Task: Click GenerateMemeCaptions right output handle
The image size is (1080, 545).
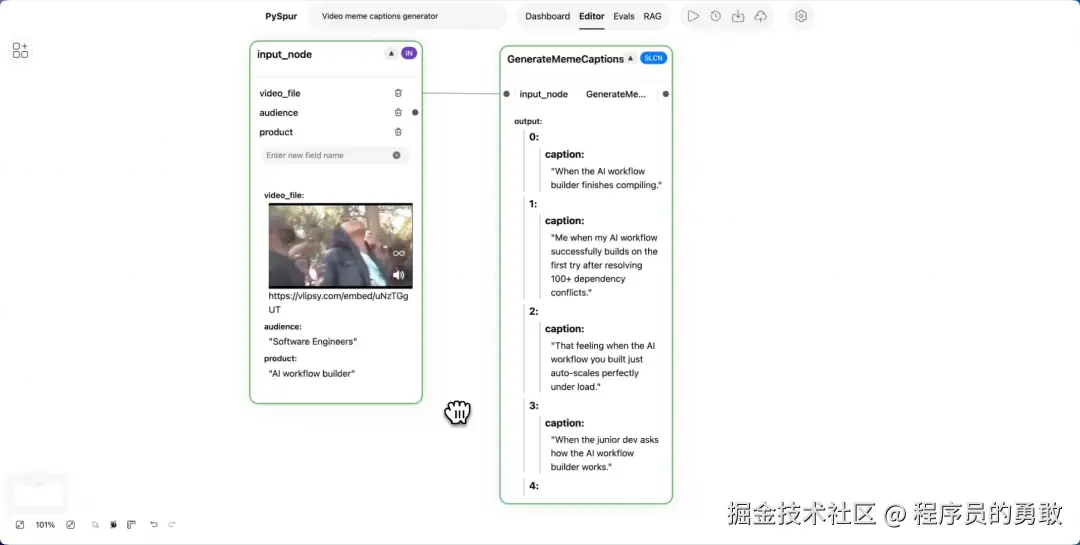Action: click(x=665, y=94)
